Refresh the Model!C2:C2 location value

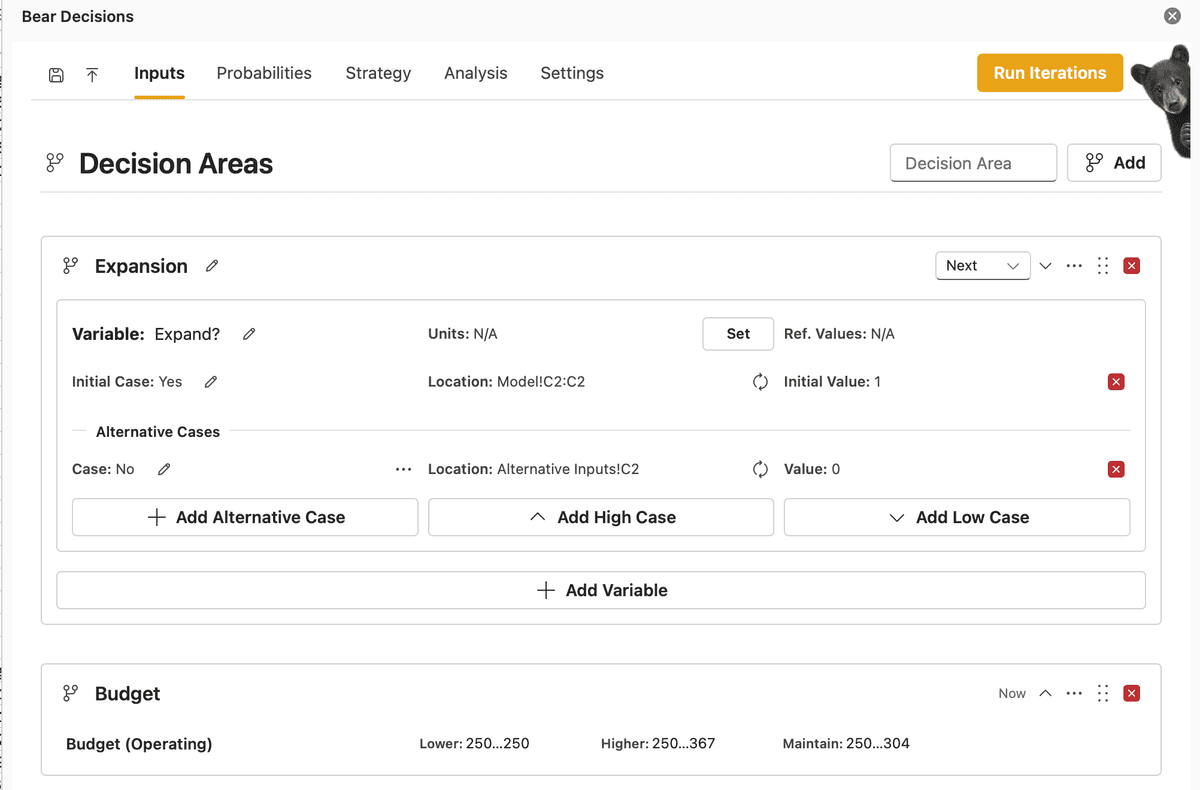pyautogui.click(x=760, y=382)
